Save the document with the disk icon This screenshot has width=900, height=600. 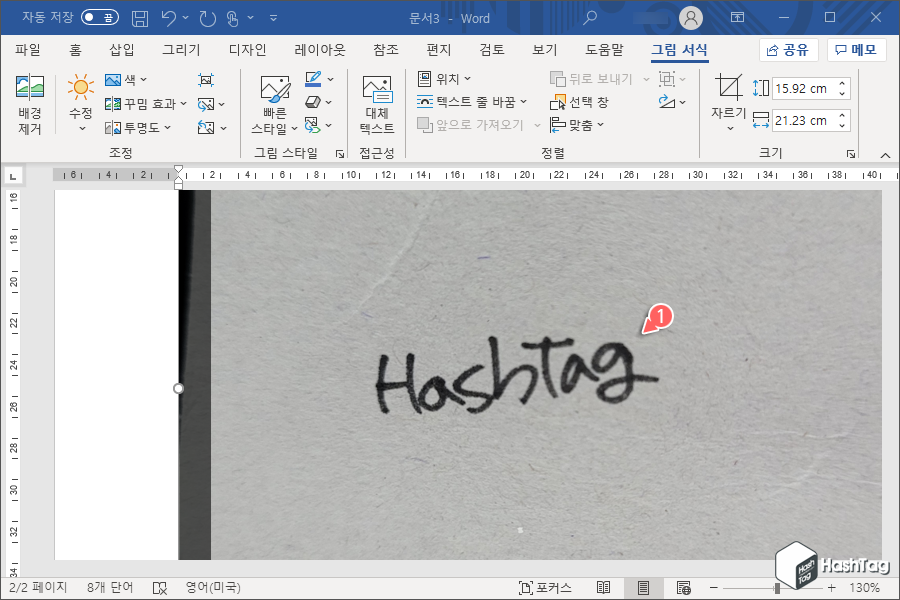(x=139, y=18)
